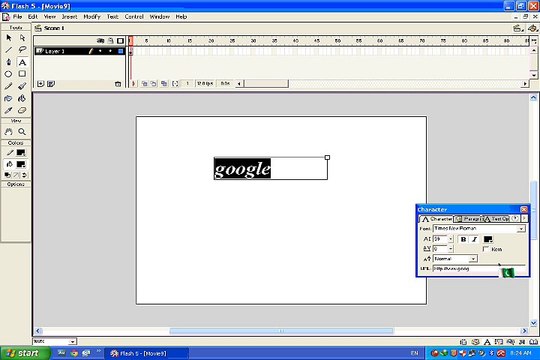The width and height of the screenshot is (540, 360).
Task: Pick fill color swatch in toolbox
Action: 21,164
